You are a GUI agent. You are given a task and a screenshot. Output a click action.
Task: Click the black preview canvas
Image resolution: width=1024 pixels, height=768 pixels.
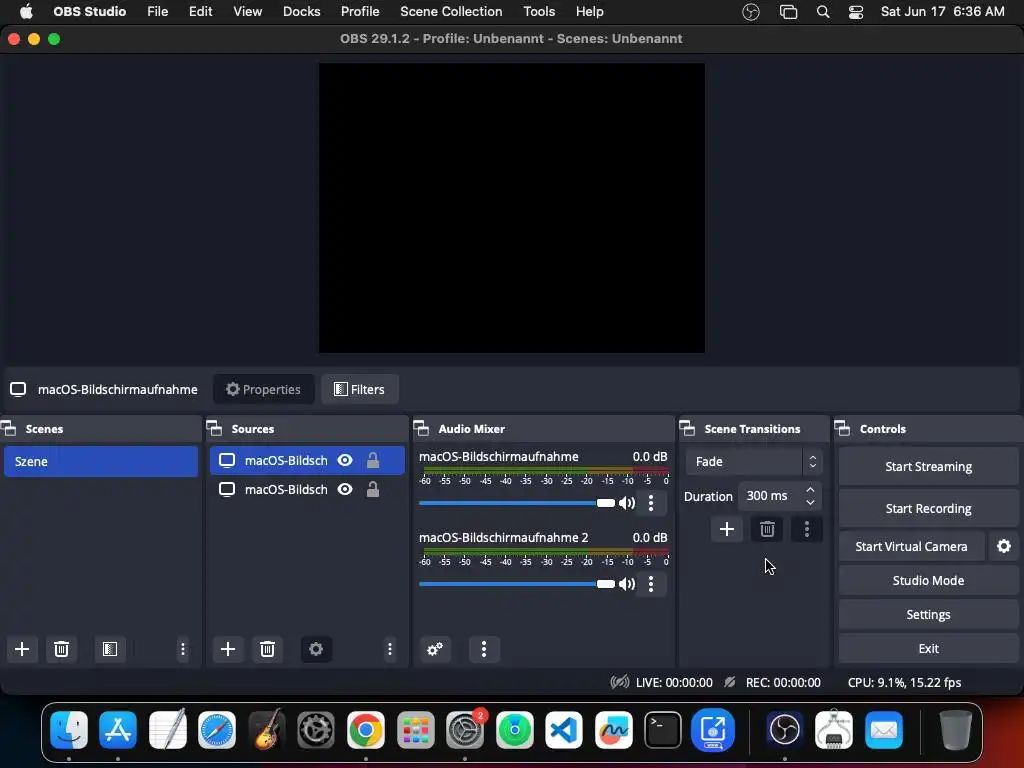pyautogui.click(x=511, y=208)
